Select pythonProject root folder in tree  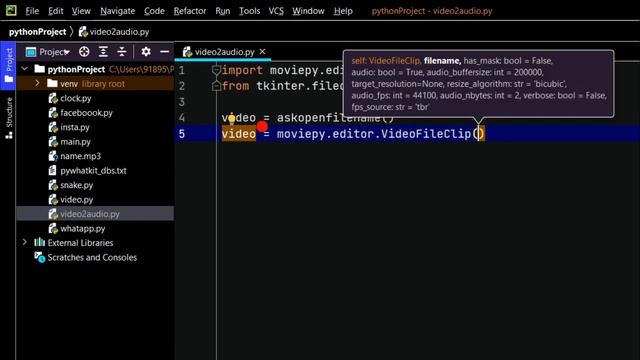76,69
